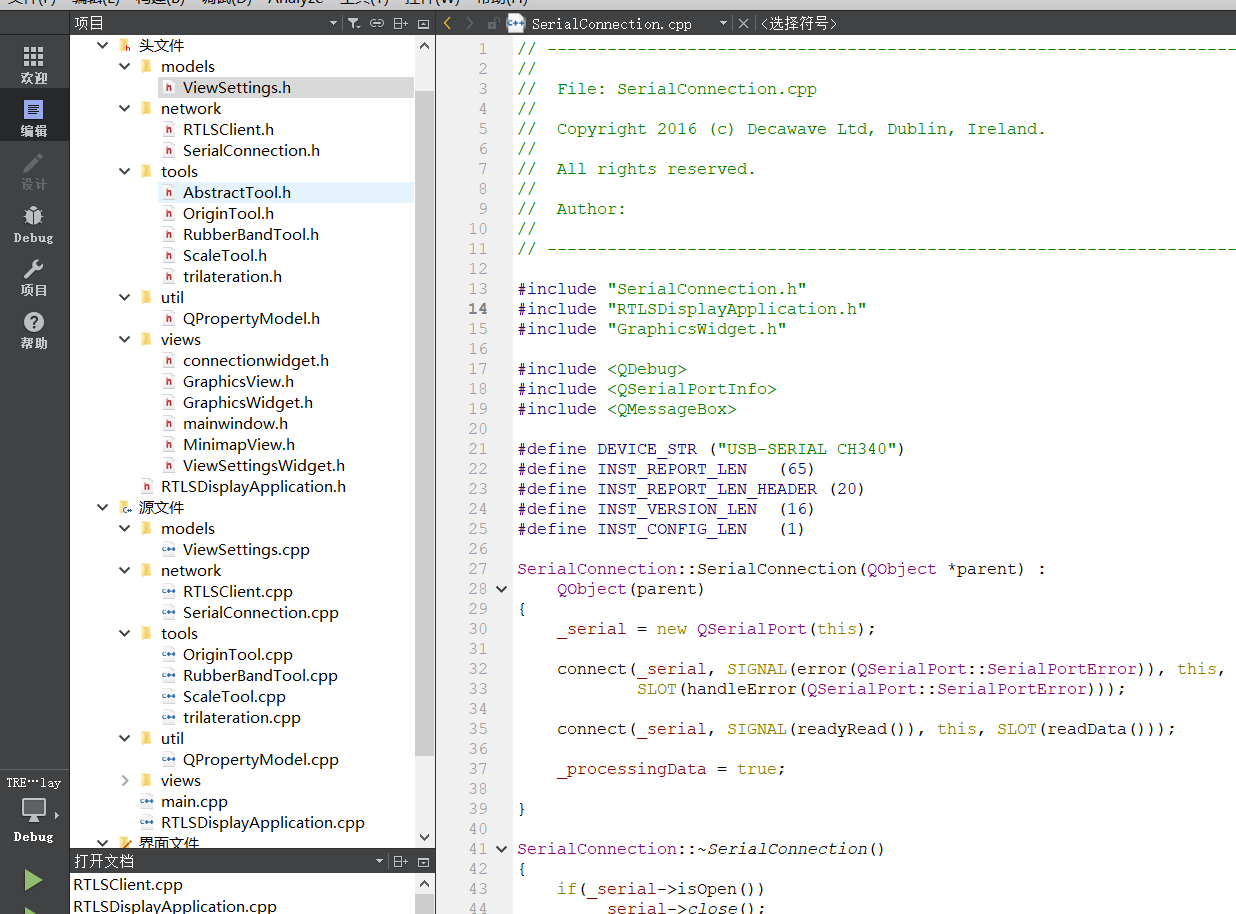Click the green Run button
The height and width of the screenshot is (914, 1236).
(x=34, y=880)
